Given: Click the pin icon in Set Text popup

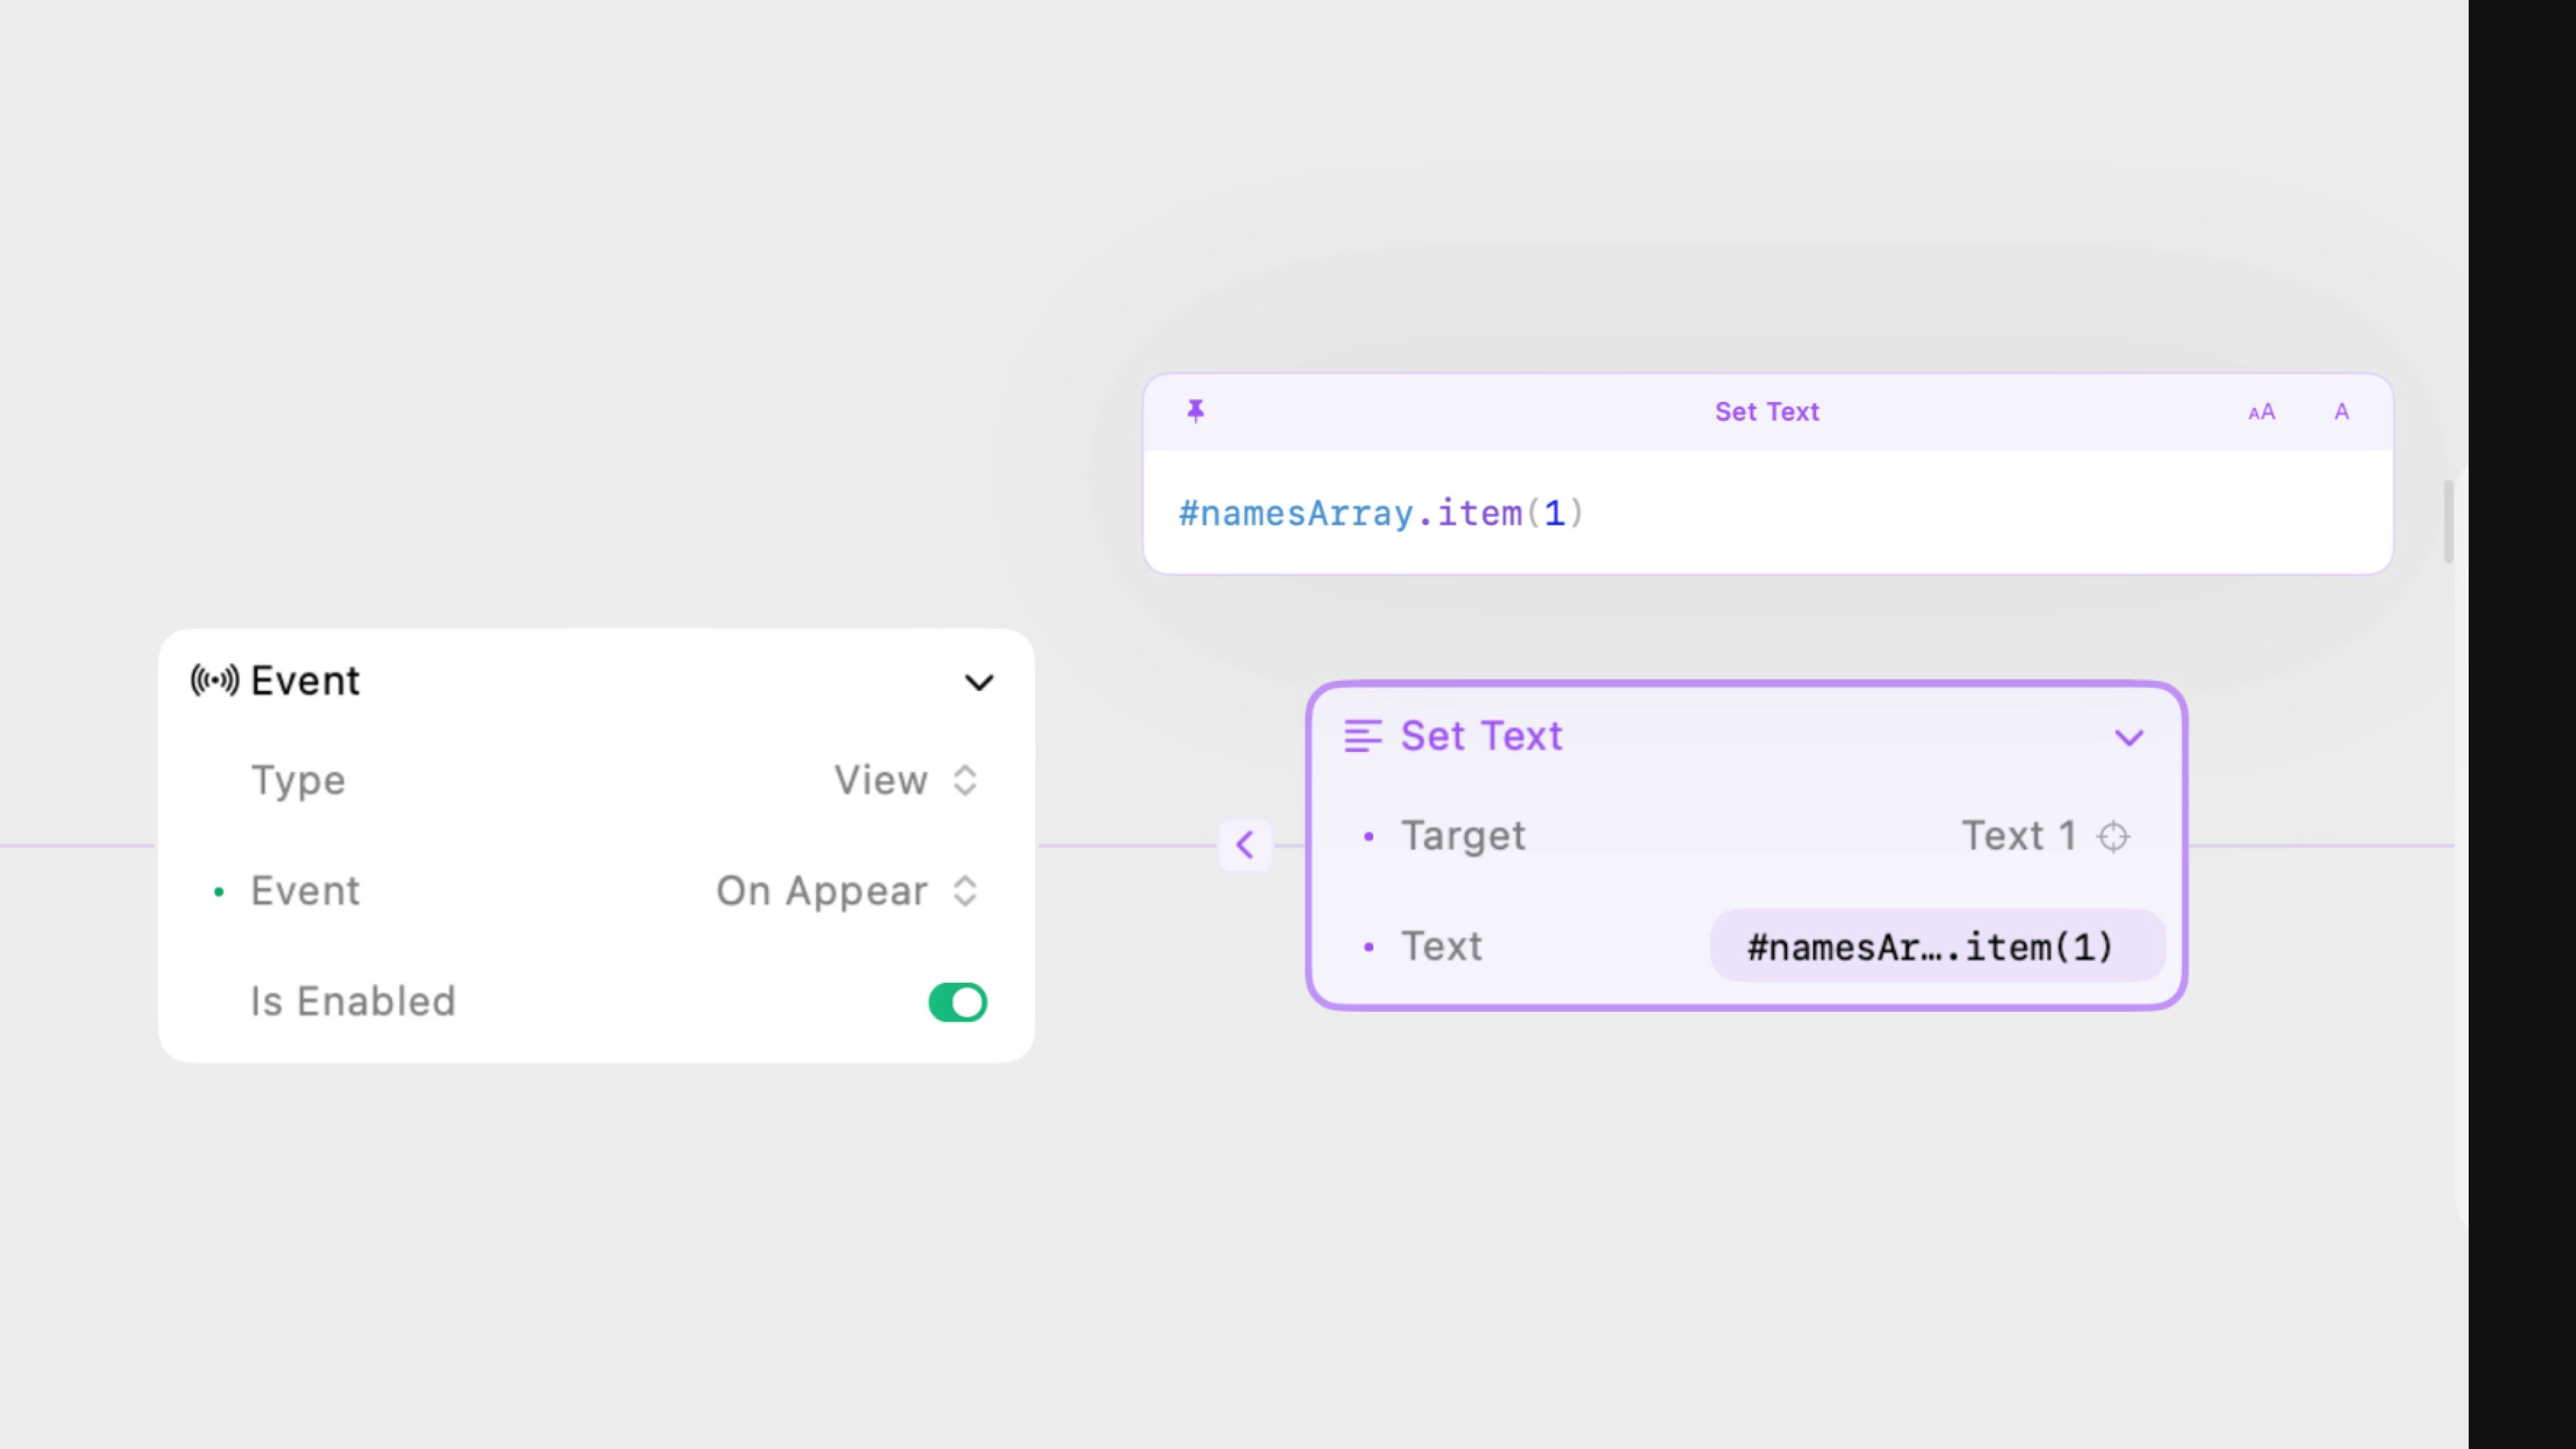Looking at the screenshot, I should 1195,411.
